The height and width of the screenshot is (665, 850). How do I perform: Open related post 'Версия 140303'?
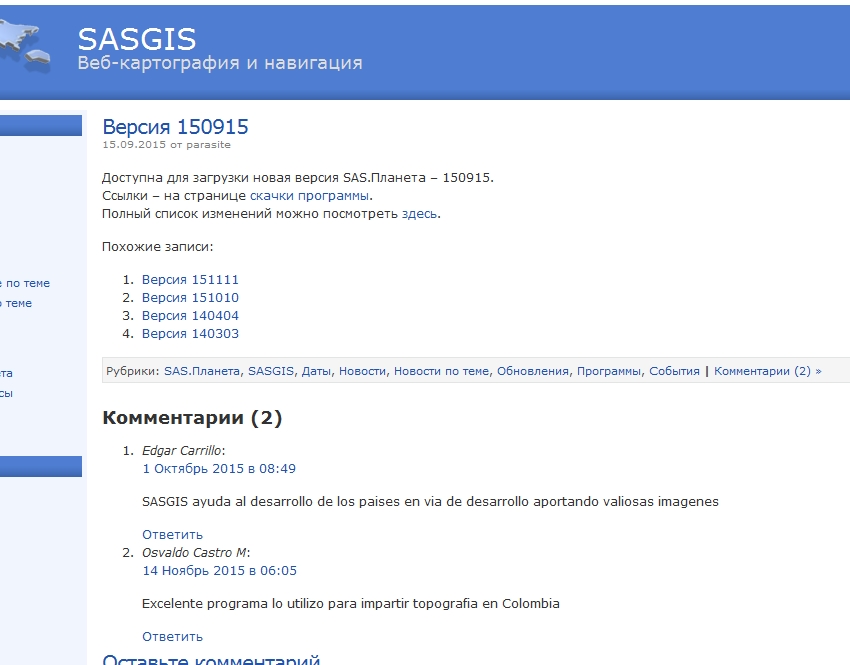pos(190,334)
